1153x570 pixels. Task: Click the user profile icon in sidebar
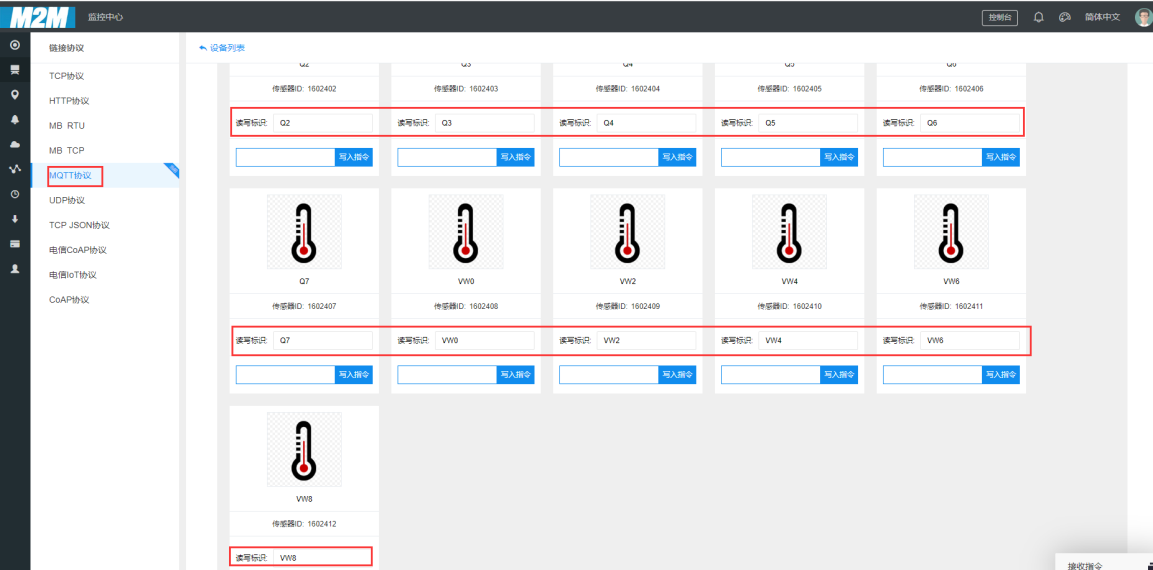pyautogui.click(x=15, y=268)
